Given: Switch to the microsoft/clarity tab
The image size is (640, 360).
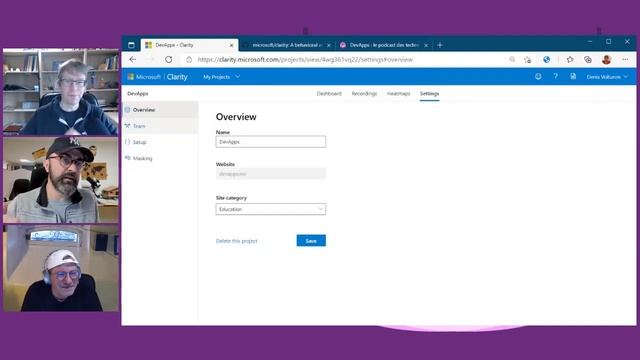Looking at the screenshot, I should coord(287,45).
